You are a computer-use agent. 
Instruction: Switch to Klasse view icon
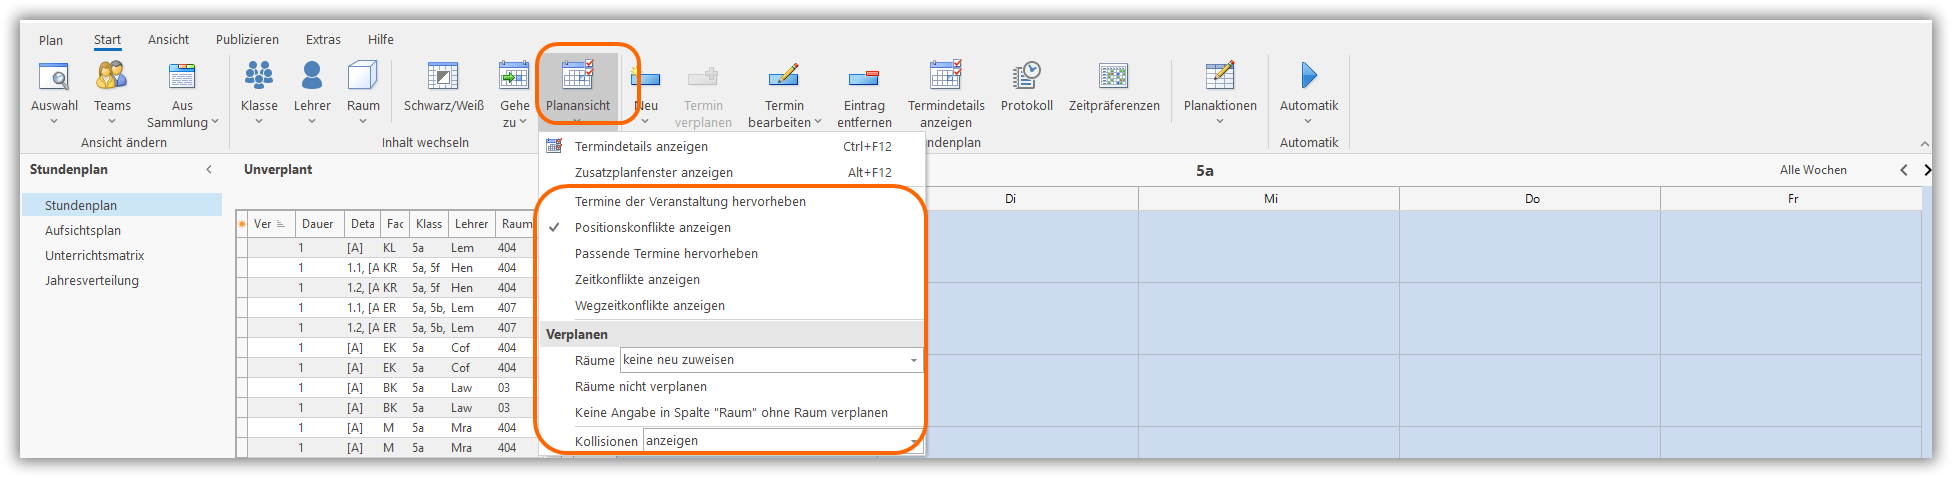tap(259, 77)
